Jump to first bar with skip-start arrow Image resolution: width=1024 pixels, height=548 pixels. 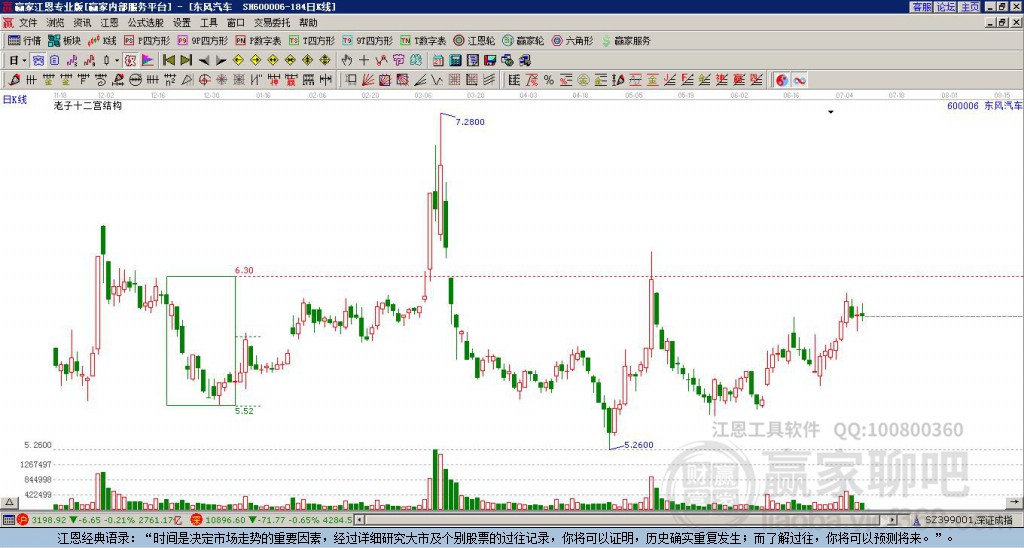tap(168, 61)
